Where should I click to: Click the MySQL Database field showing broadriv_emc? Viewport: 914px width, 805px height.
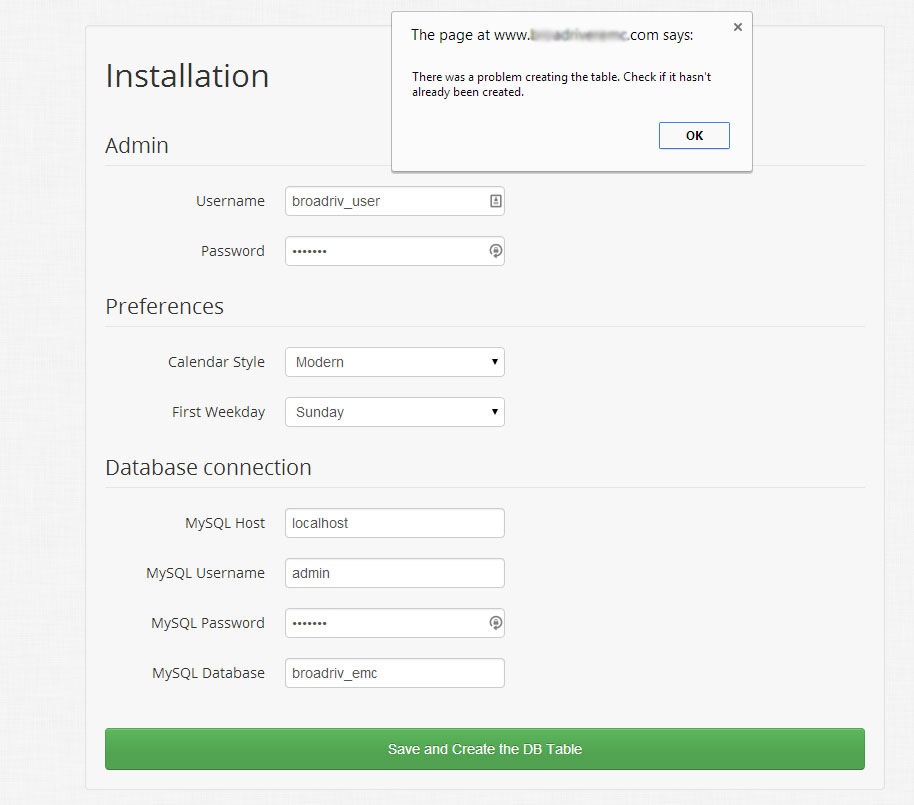[394, 673]
